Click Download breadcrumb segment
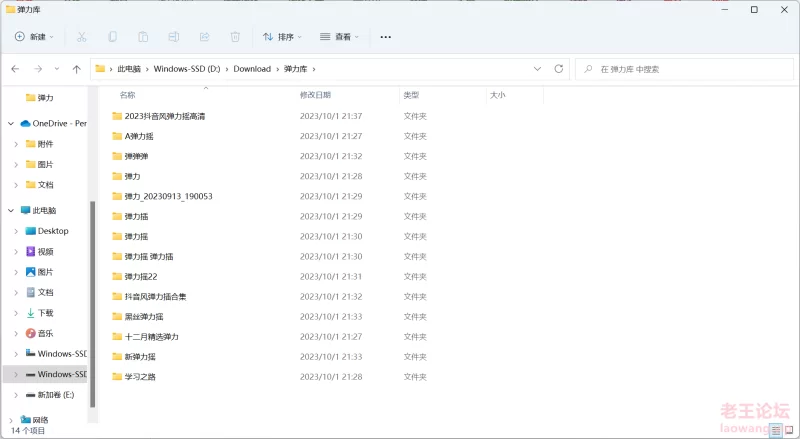800x439 pixels. point(252,69)
